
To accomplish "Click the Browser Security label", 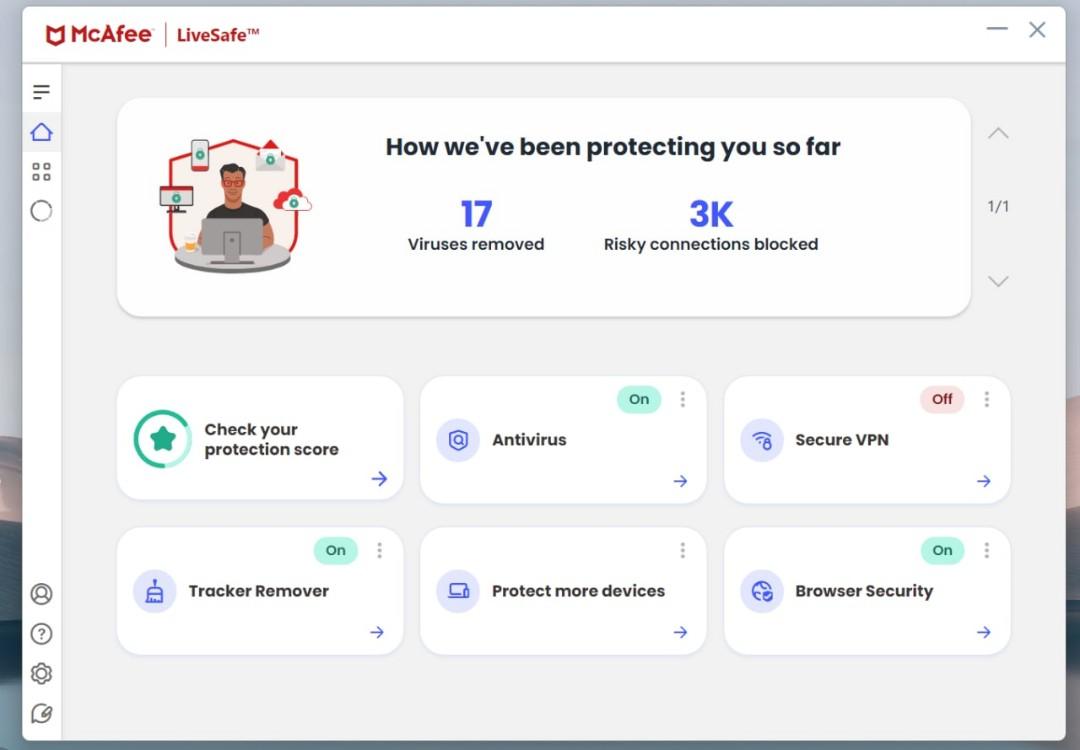I will 864,591.
